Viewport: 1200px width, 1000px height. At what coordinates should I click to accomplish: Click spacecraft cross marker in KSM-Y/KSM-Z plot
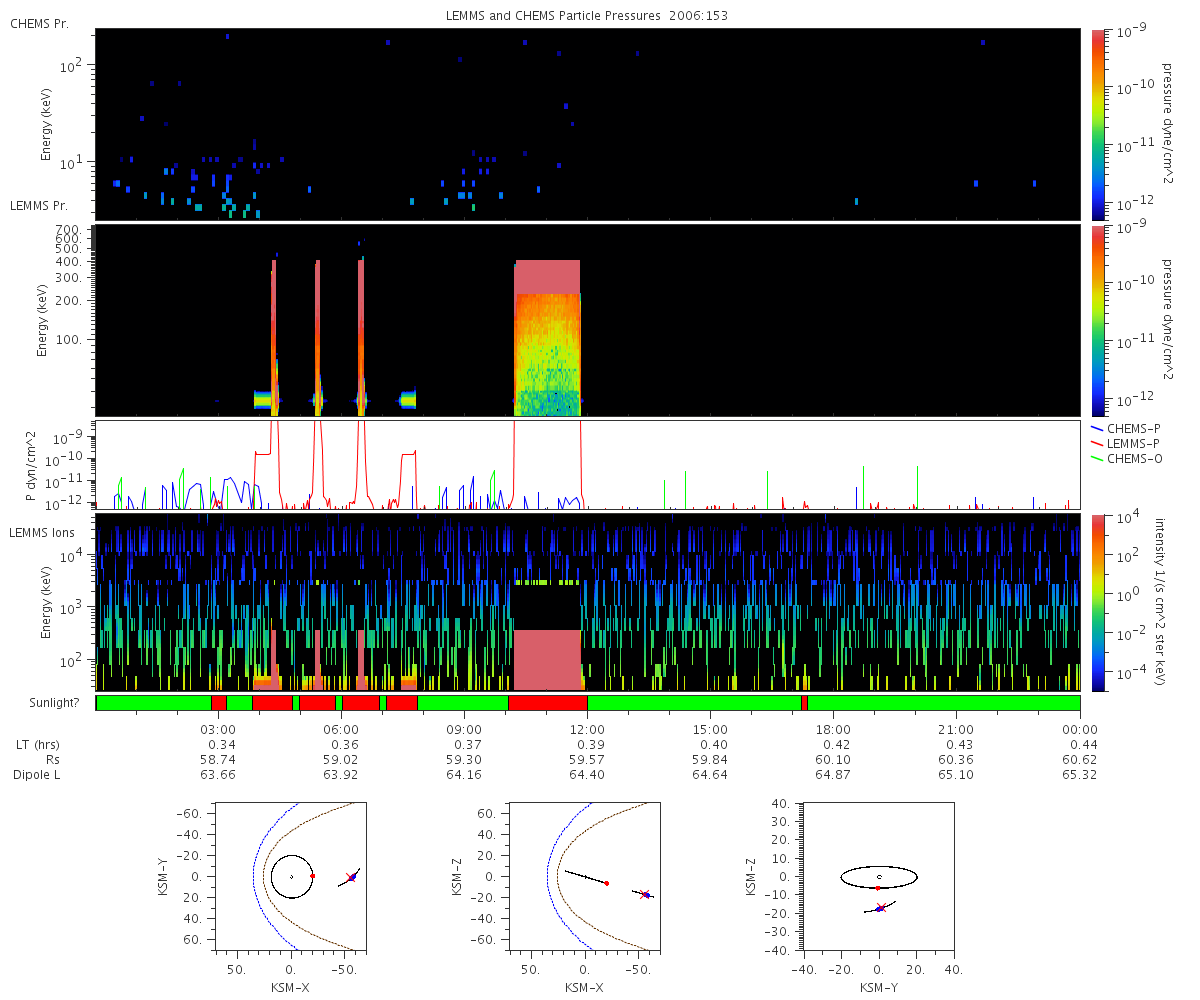click(x=880, y=908)
